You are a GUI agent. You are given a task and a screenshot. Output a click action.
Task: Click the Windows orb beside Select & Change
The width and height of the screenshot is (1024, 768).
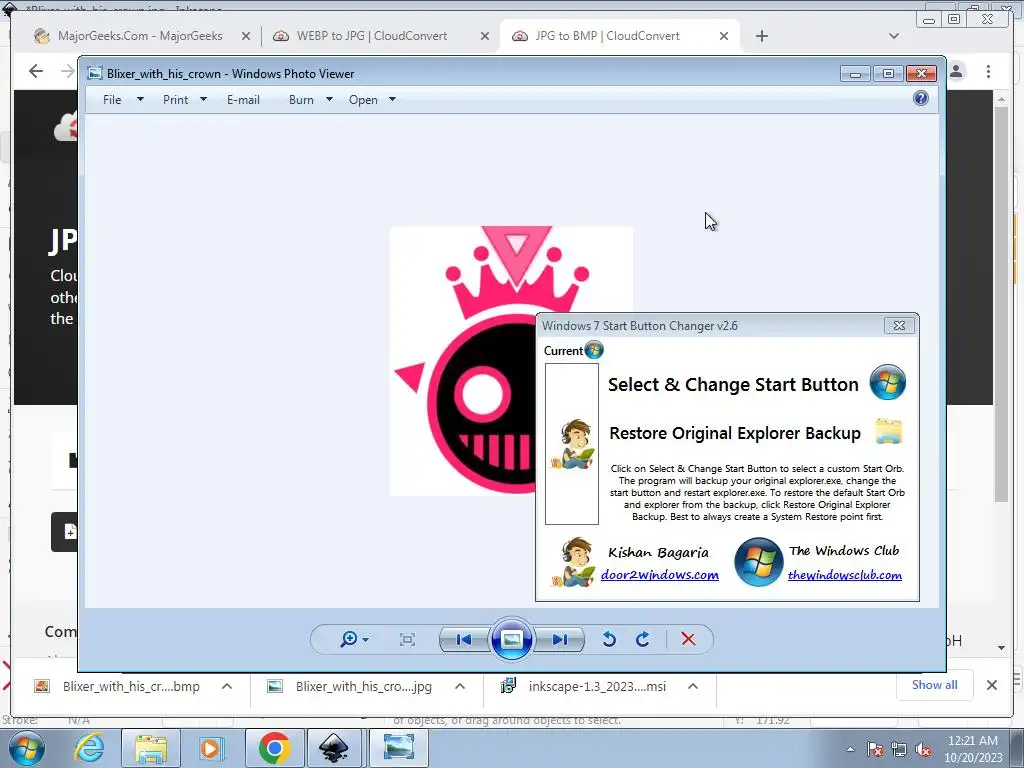click(x=888, y=383)
